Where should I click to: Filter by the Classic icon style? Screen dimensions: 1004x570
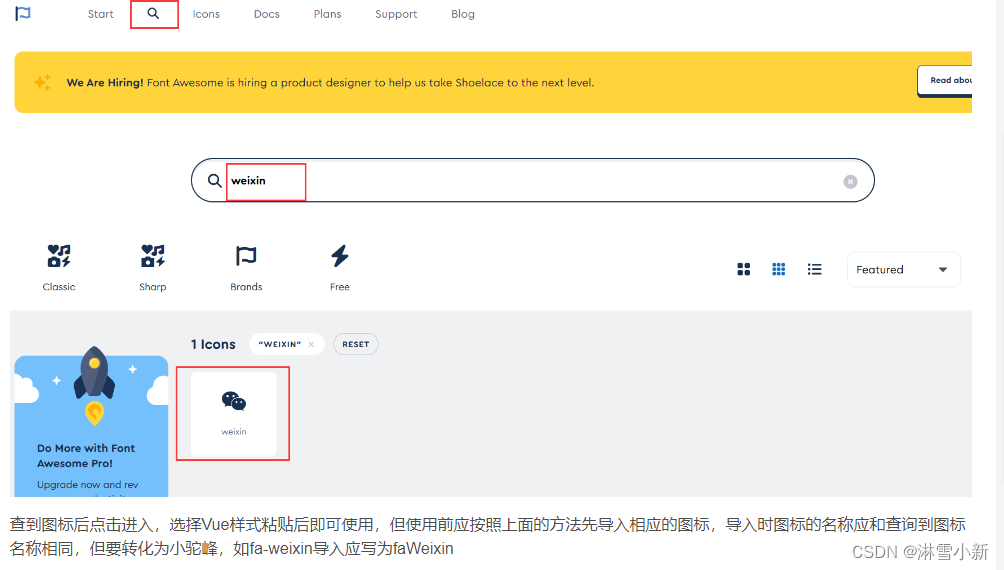click(59, 268)
